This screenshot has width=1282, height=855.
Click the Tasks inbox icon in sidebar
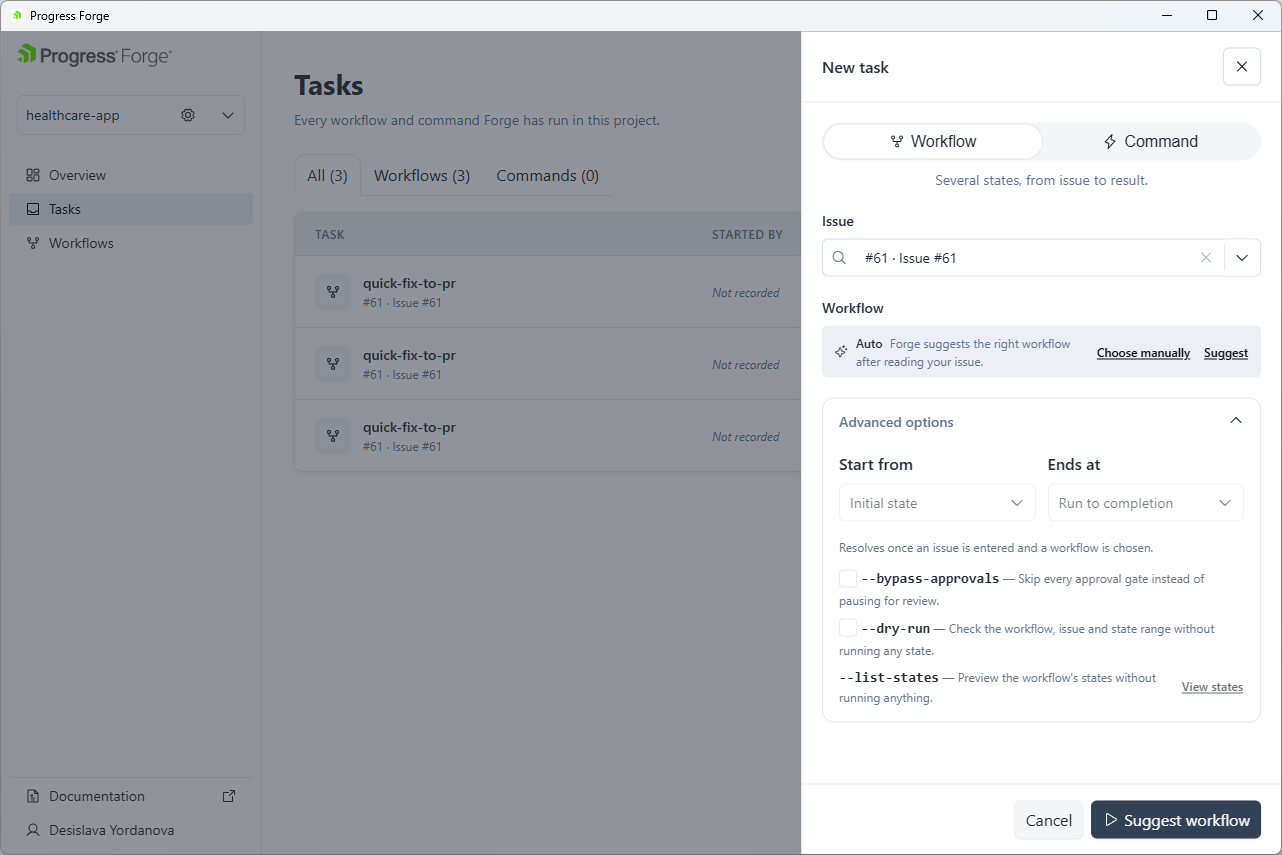tap(33, 209)
